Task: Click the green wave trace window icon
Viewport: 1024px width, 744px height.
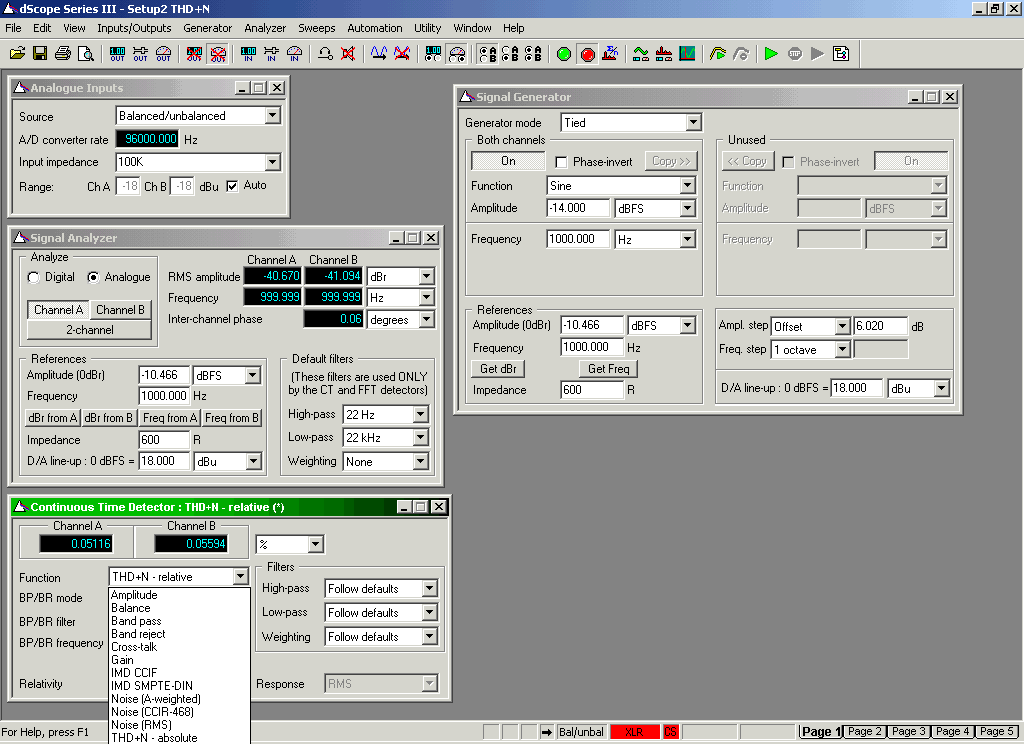Action: click(x=641, y=54)
